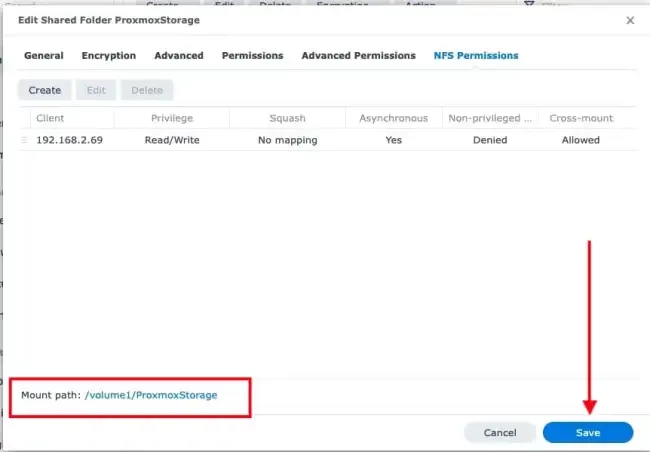Screen dimensions: 650x452
Task: Click the Edit rule button
Action: (x=96, y=90)
